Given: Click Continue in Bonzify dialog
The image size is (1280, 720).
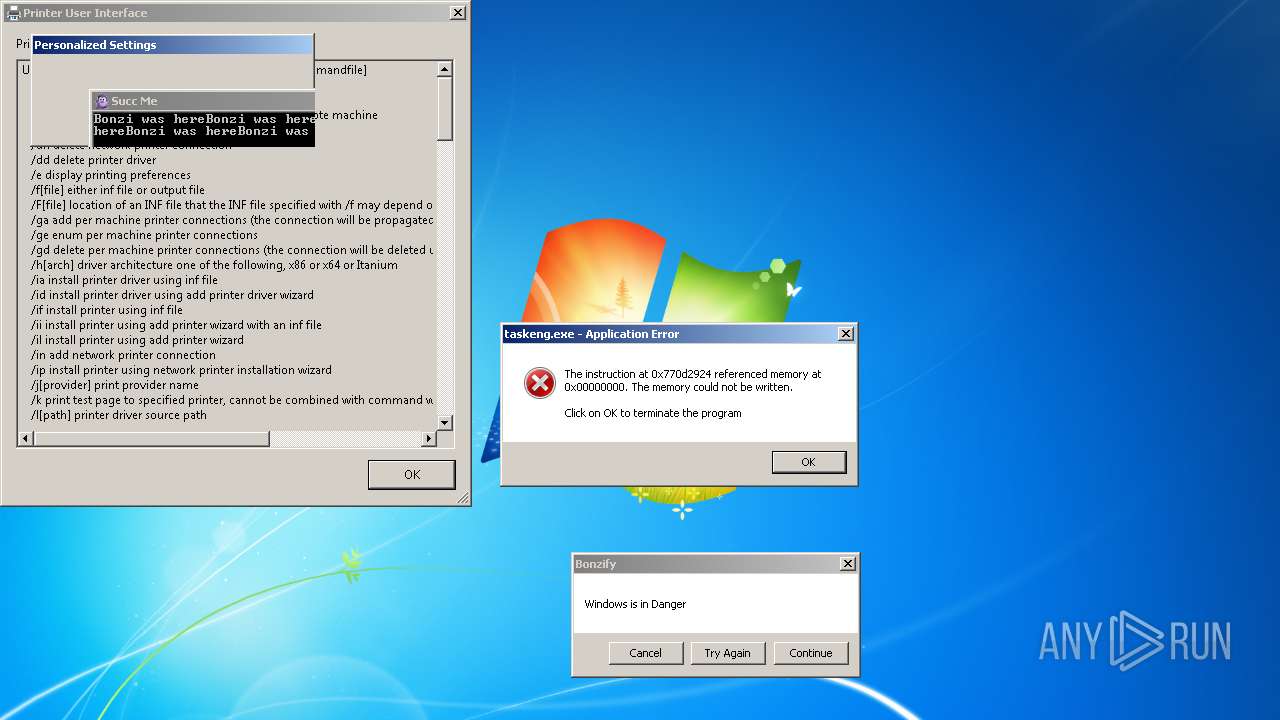Looking at the screenshot, I should pyautogui.click(x=810, y=653).
